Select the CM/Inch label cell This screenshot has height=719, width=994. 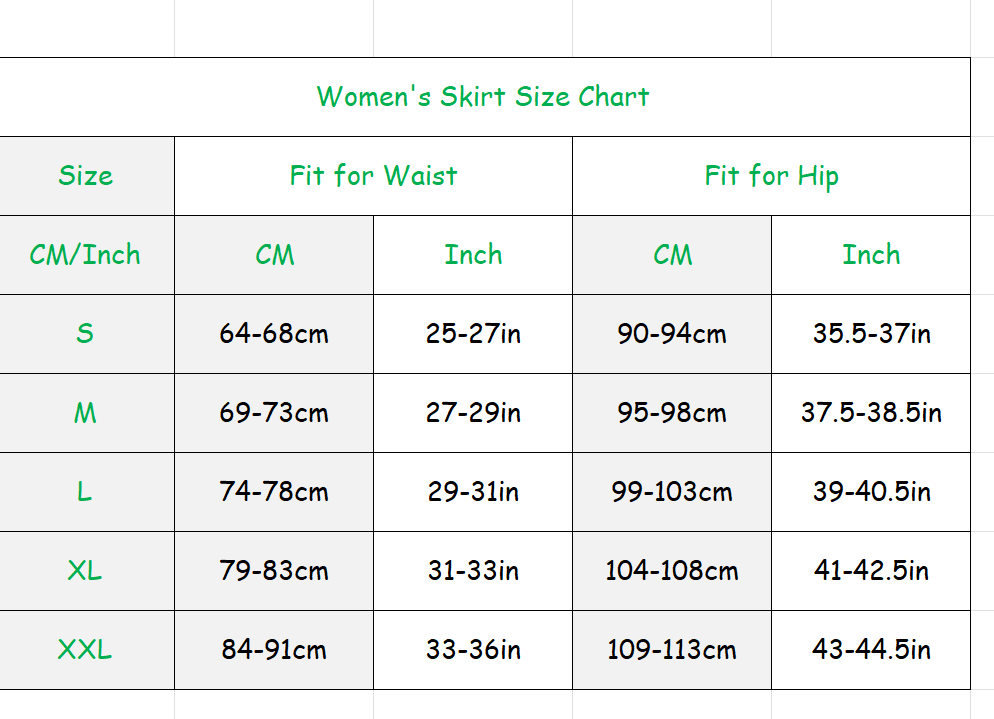(87, 255)
